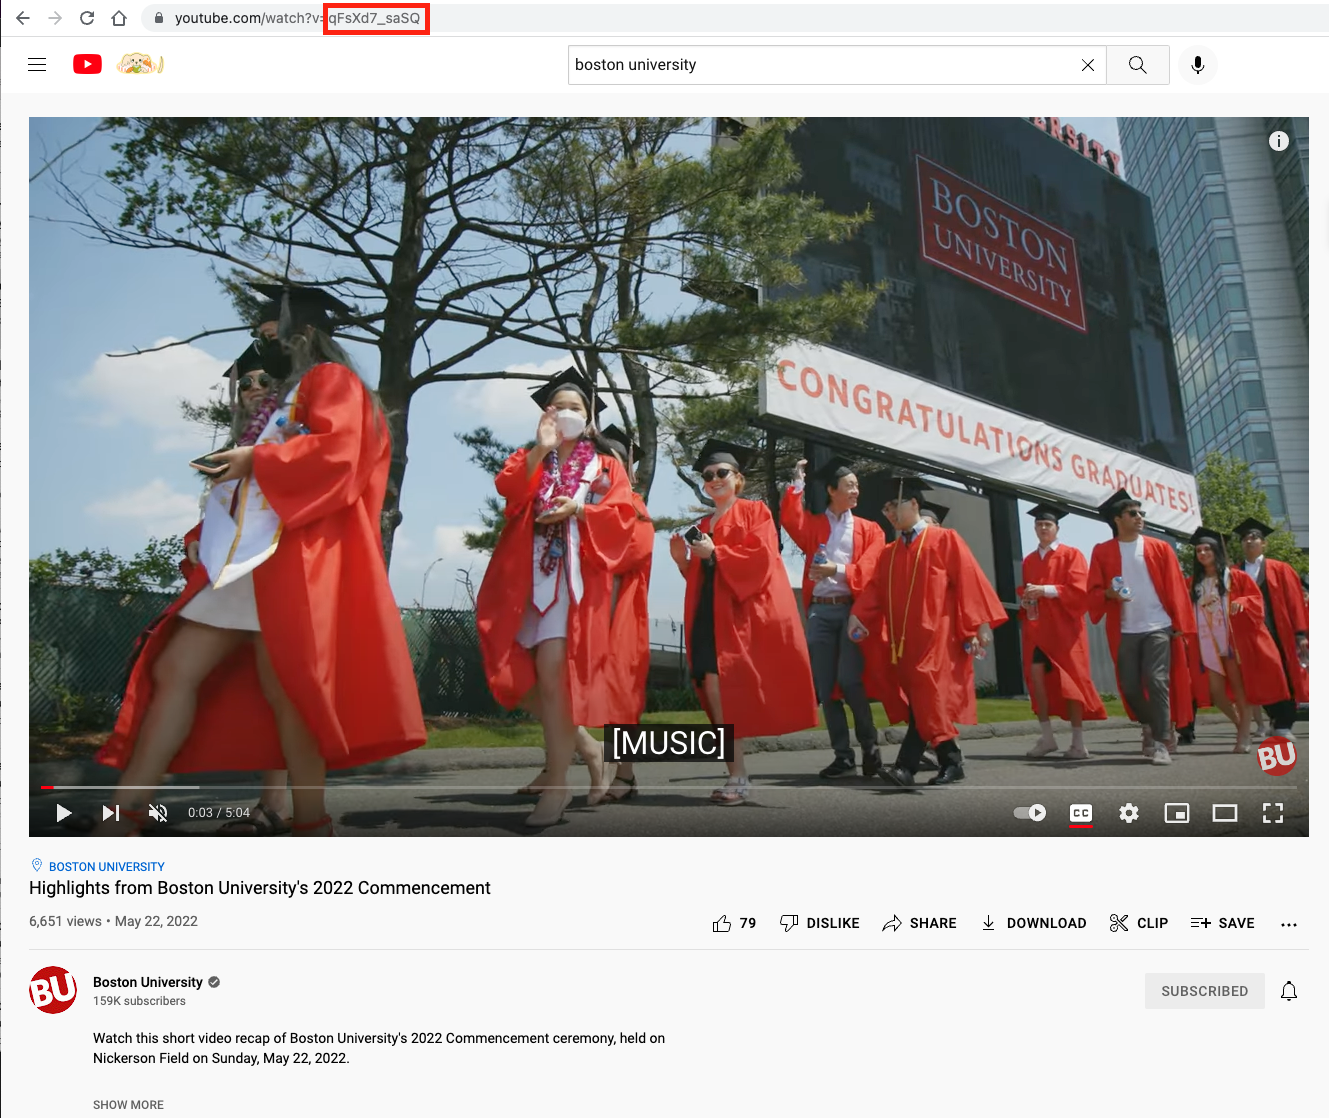Screen dimensions: 1329x1118
Task: Search with the magnifier button
Action: pyautogui.click(x=1138, y=65)
